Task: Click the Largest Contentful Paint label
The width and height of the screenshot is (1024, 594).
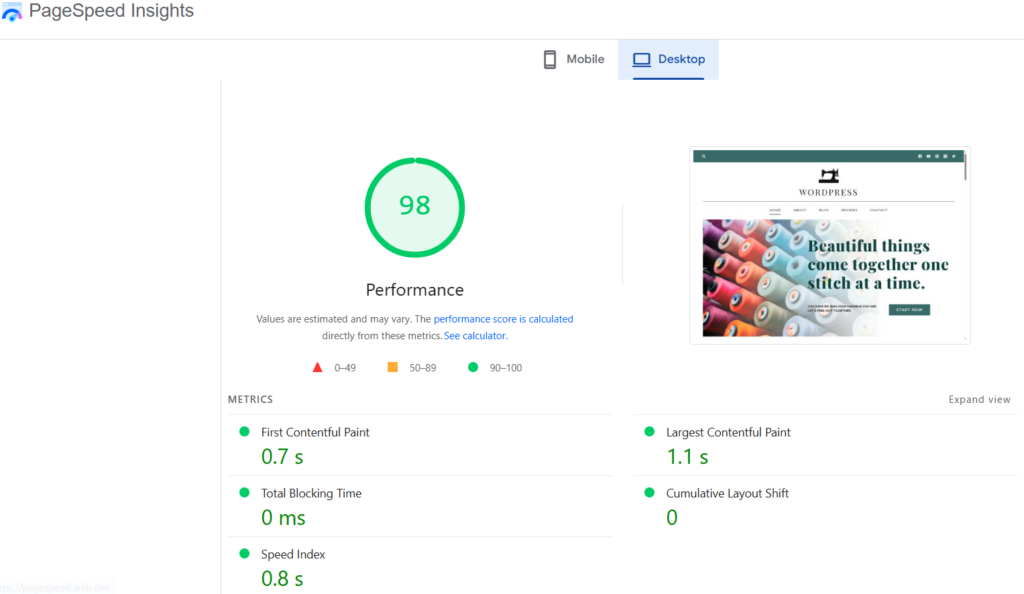Action: click(728, 432)
